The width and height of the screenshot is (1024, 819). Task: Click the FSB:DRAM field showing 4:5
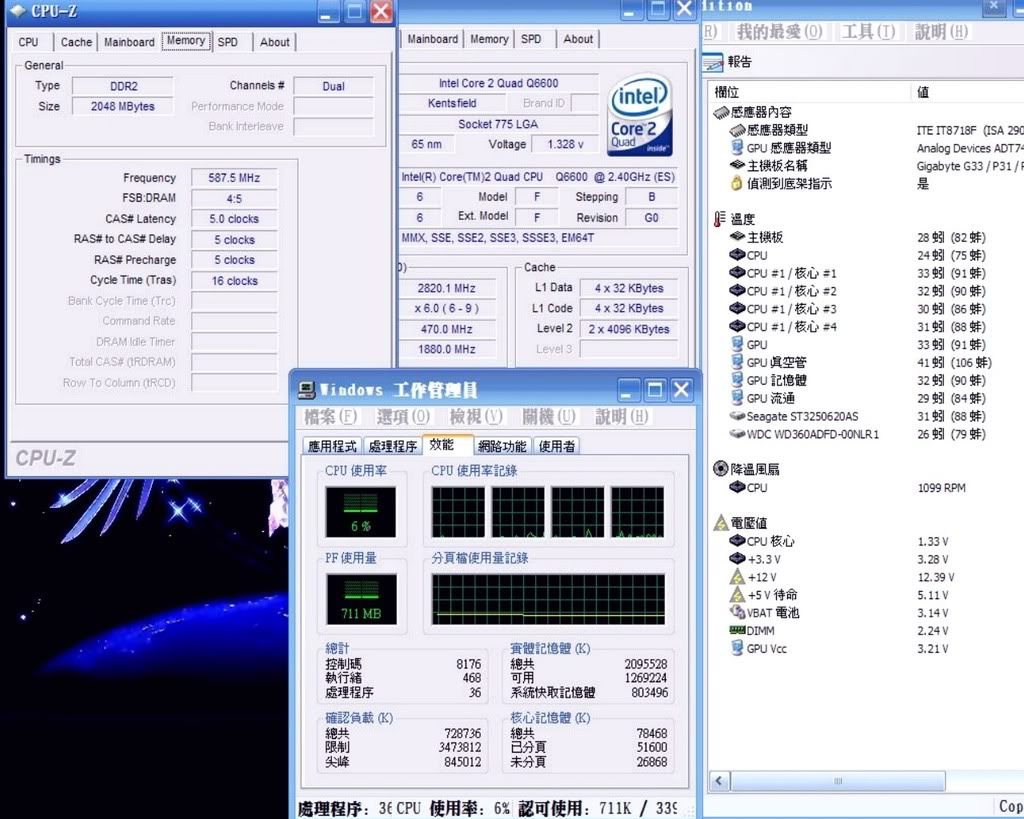[x=234, y=199]
